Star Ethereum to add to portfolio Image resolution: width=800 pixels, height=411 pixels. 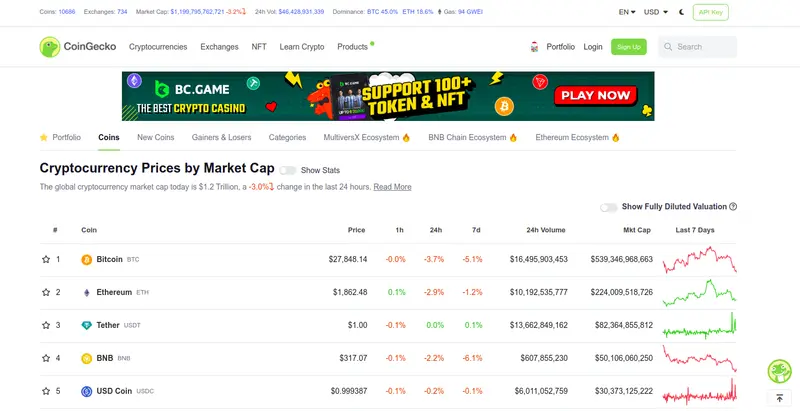46,292
